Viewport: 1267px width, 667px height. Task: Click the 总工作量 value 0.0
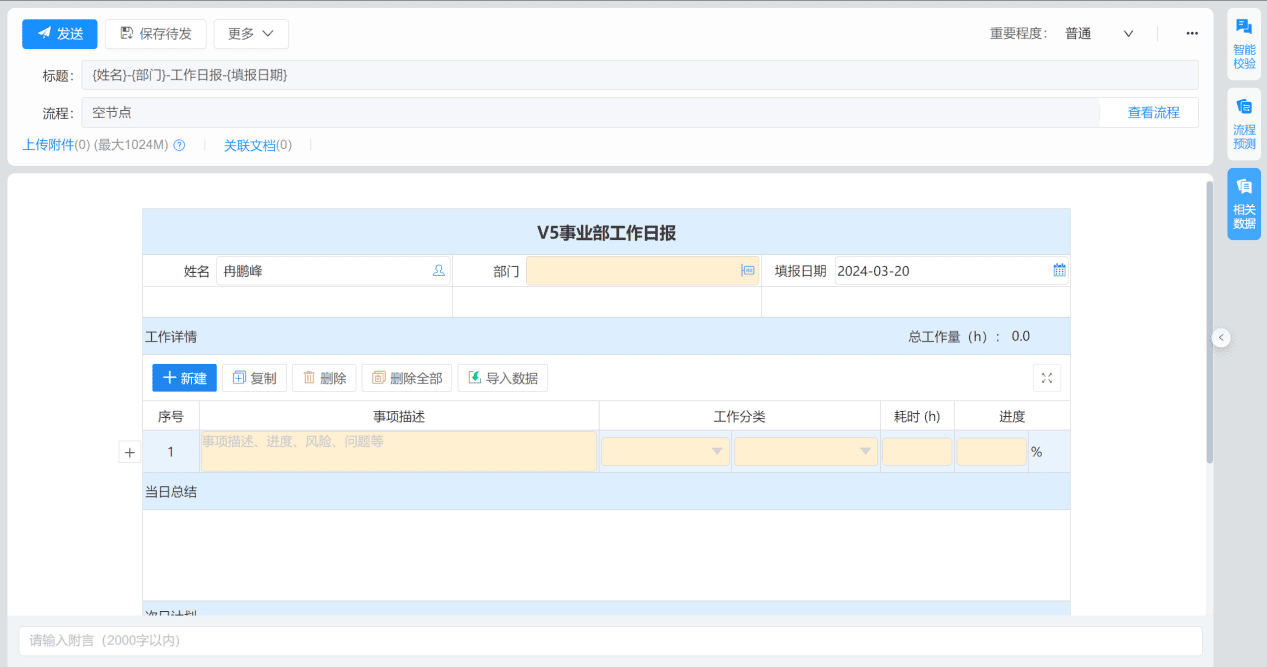point(1020,337)
